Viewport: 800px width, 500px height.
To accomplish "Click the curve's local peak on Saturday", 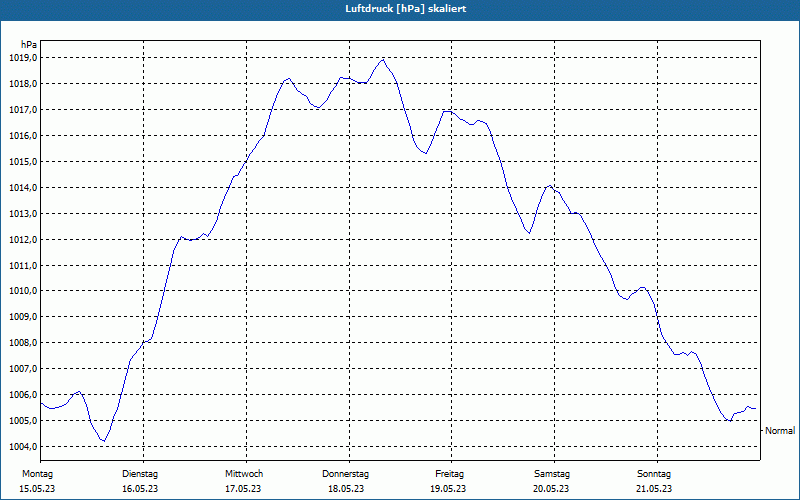I will click(x=550, y=185).
